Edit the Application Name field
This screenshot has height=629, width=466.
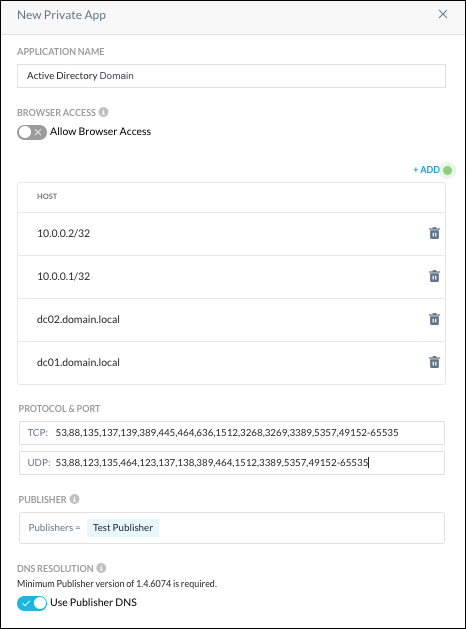click(x=231, y=76)
